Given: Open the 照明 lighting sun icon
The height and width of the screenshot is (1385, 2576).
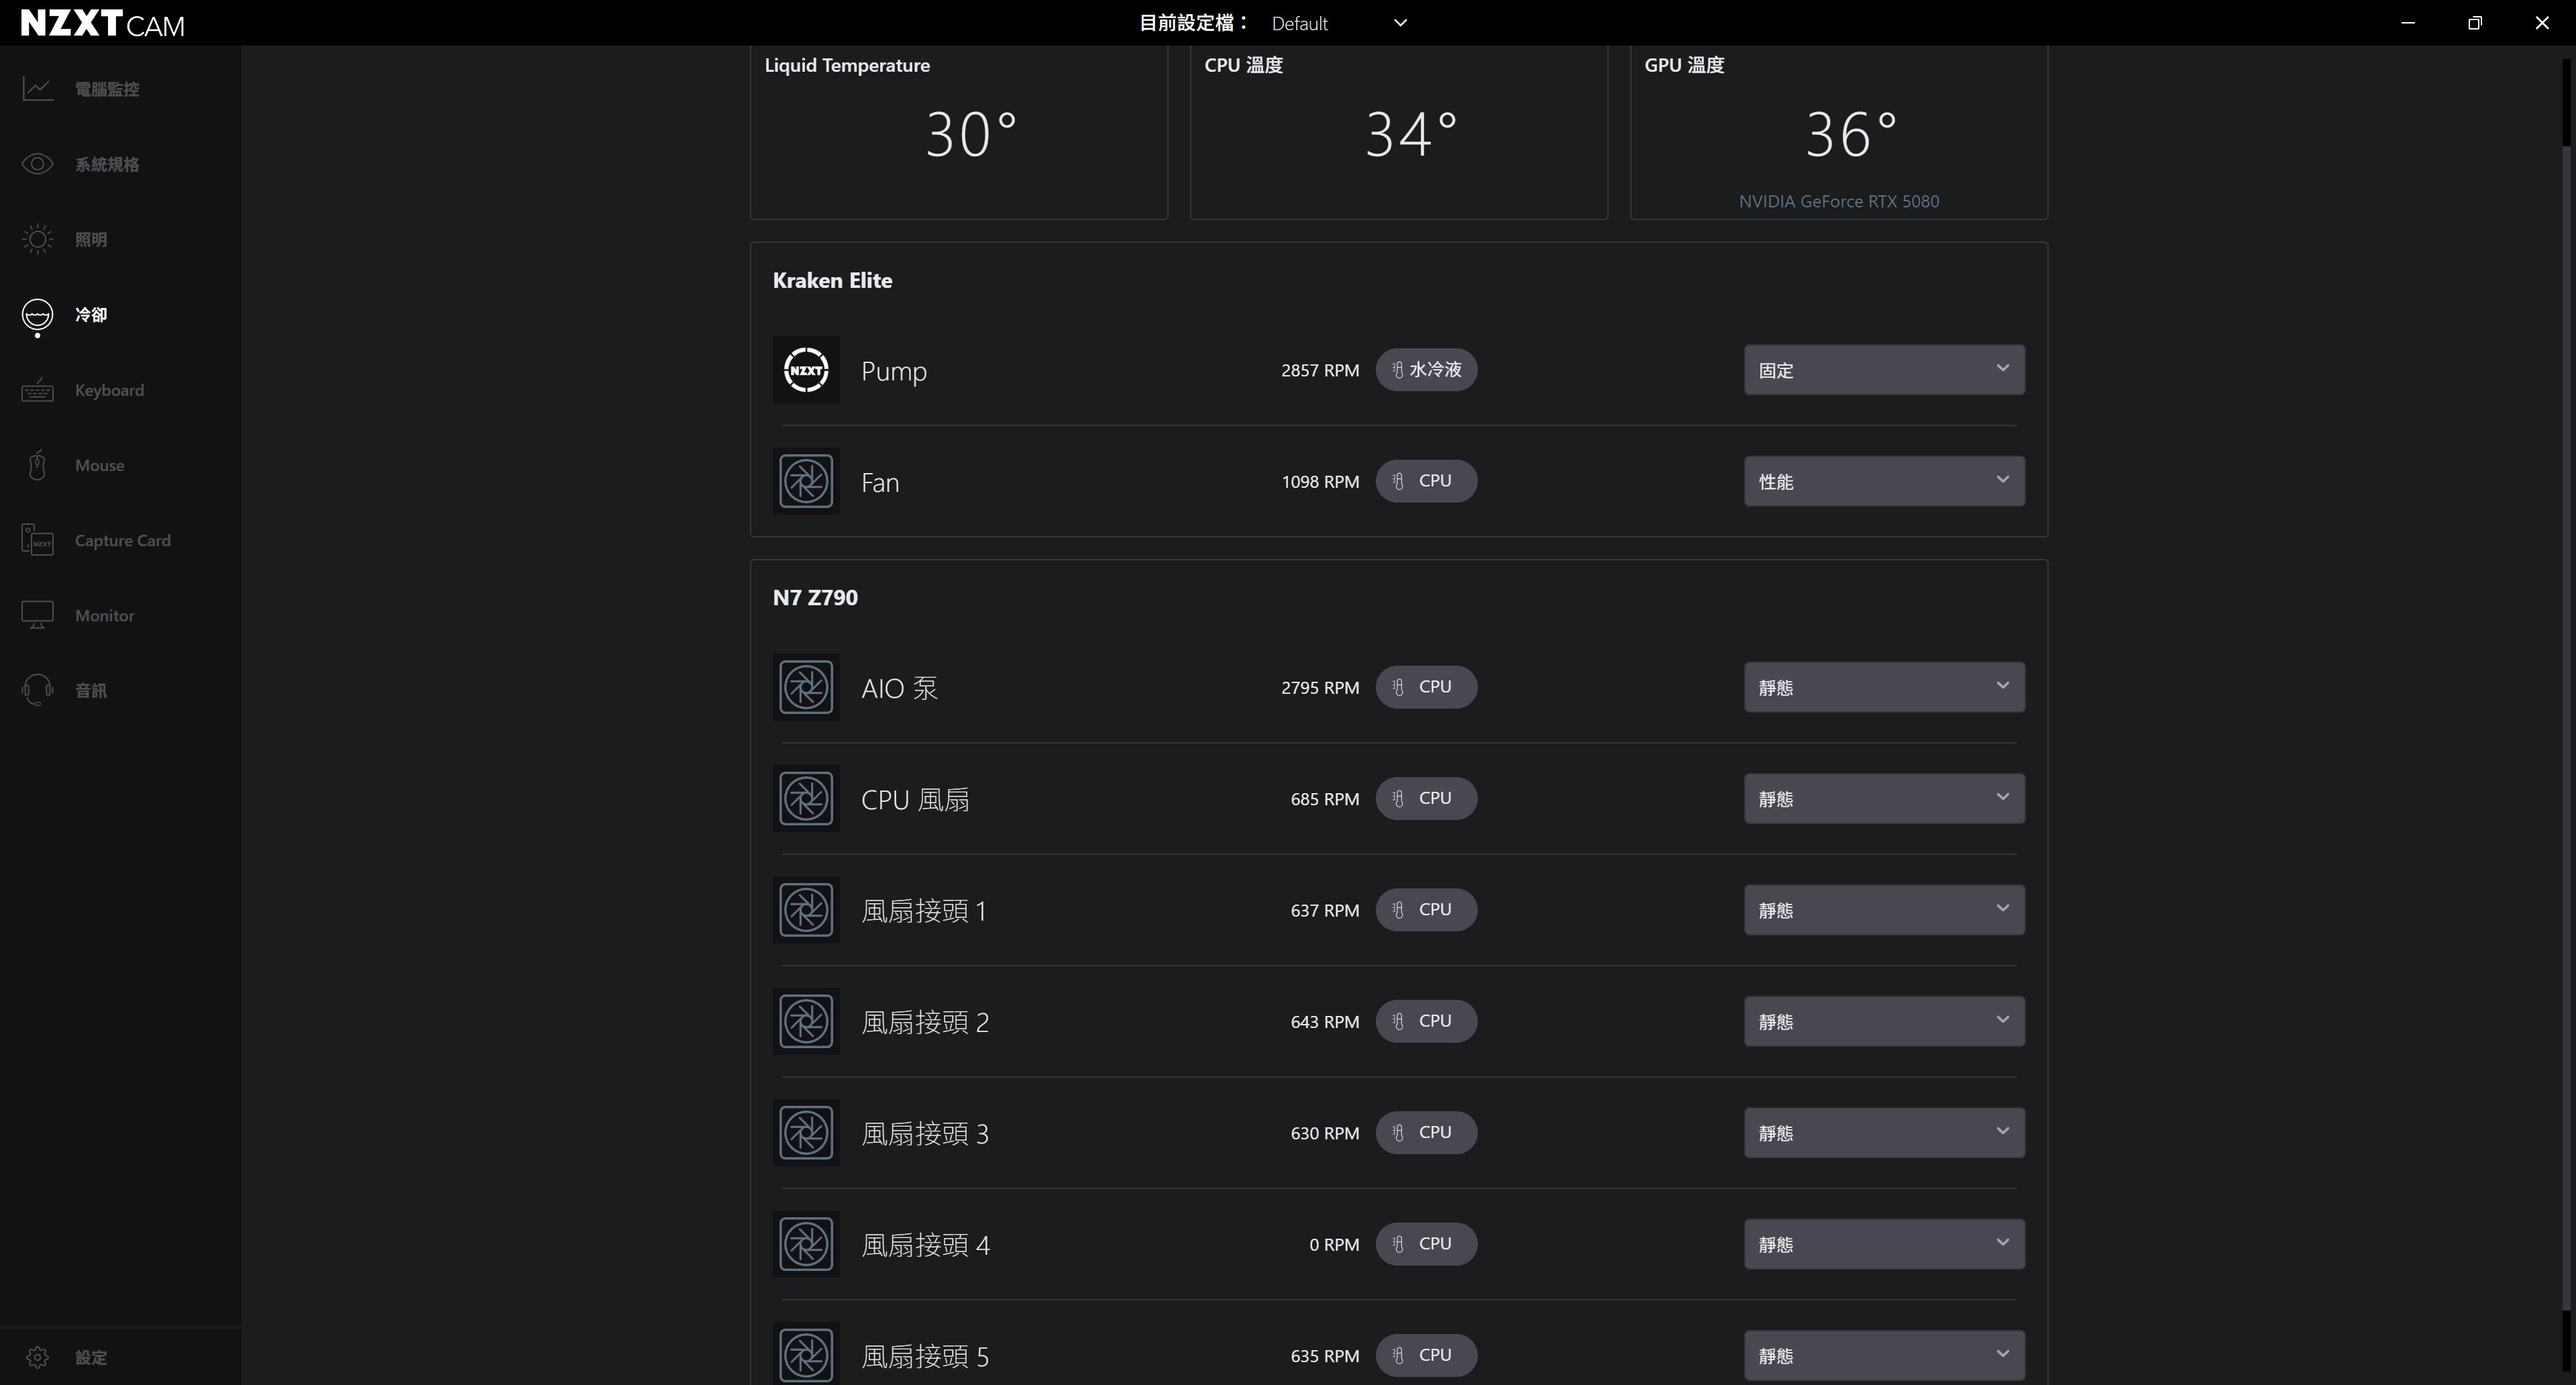Looking at the screenshot, I should tap(37, 239).
